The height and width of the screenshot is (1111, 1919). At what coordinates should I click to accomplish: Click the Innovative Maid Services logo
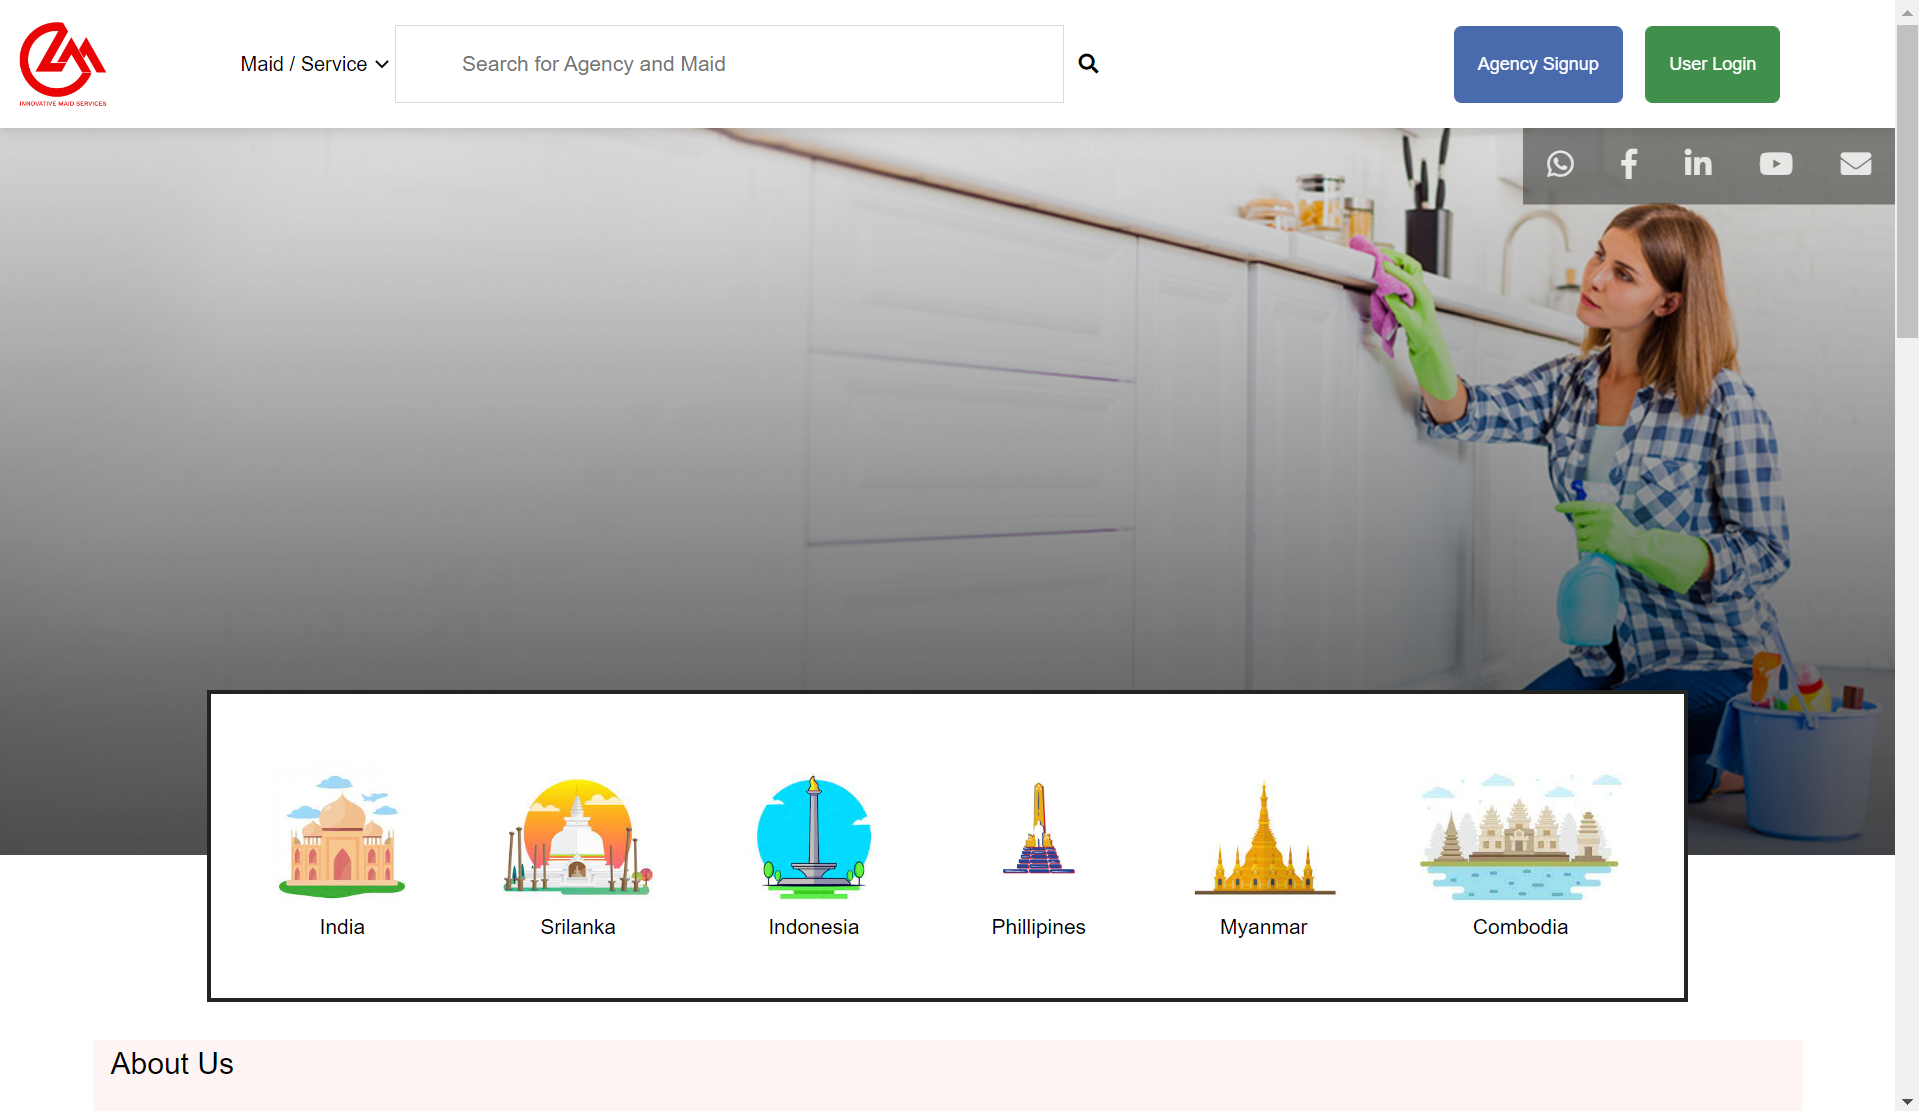63,64
